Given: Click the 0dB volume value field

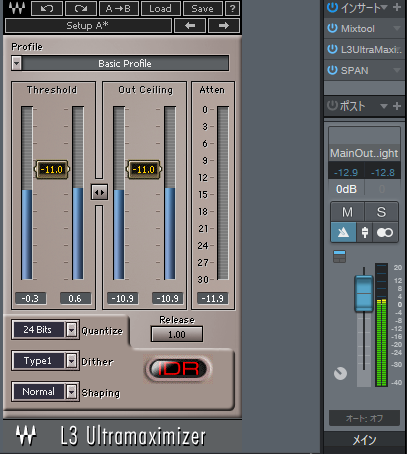Looking at the screenshot, I should [346, 189].
